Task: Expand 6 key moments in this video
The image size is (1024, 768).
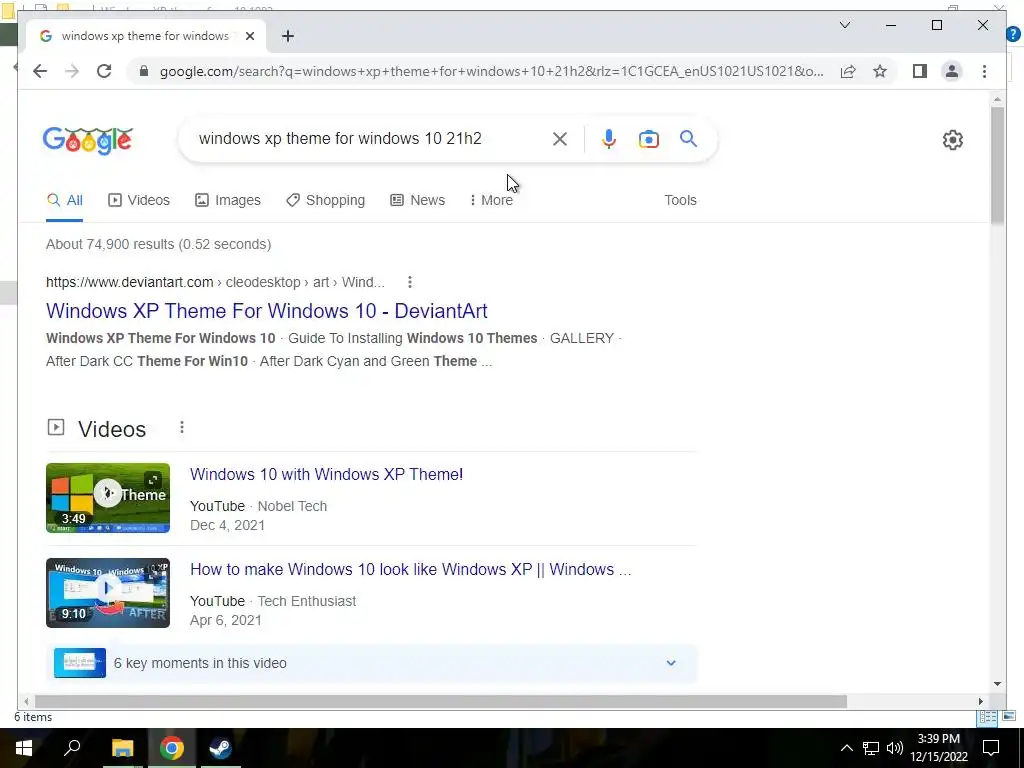Action: (x=372, y=663)
